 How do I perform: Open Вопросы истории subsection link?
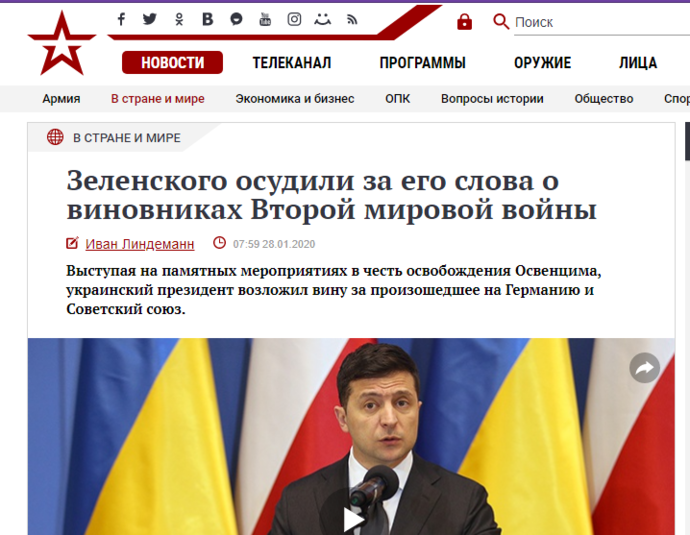492,99
